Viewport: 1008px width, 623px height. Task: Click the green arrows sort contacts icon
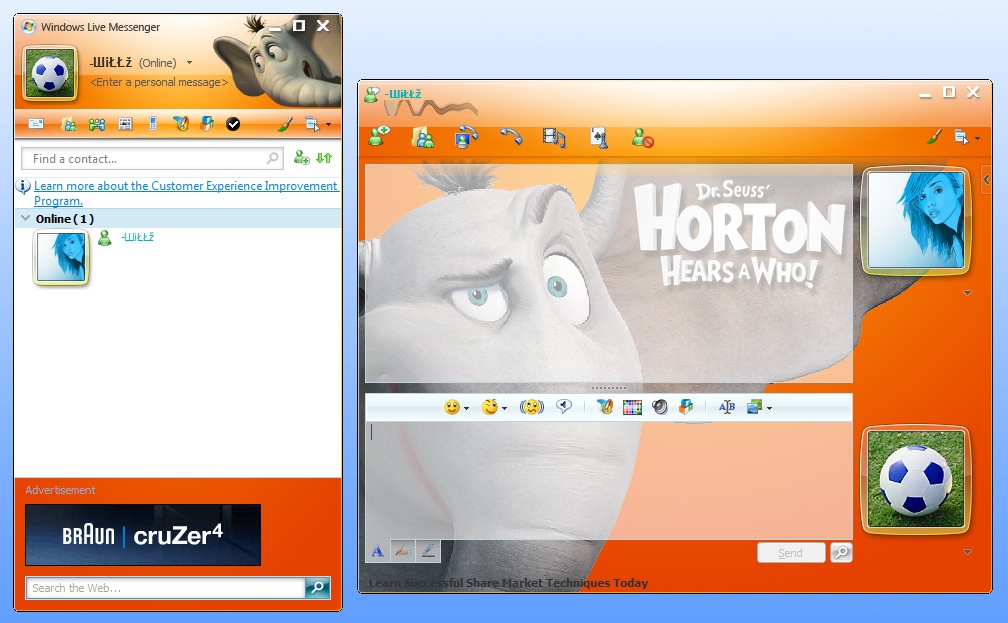pyautogui.click(x=324, y=158)
